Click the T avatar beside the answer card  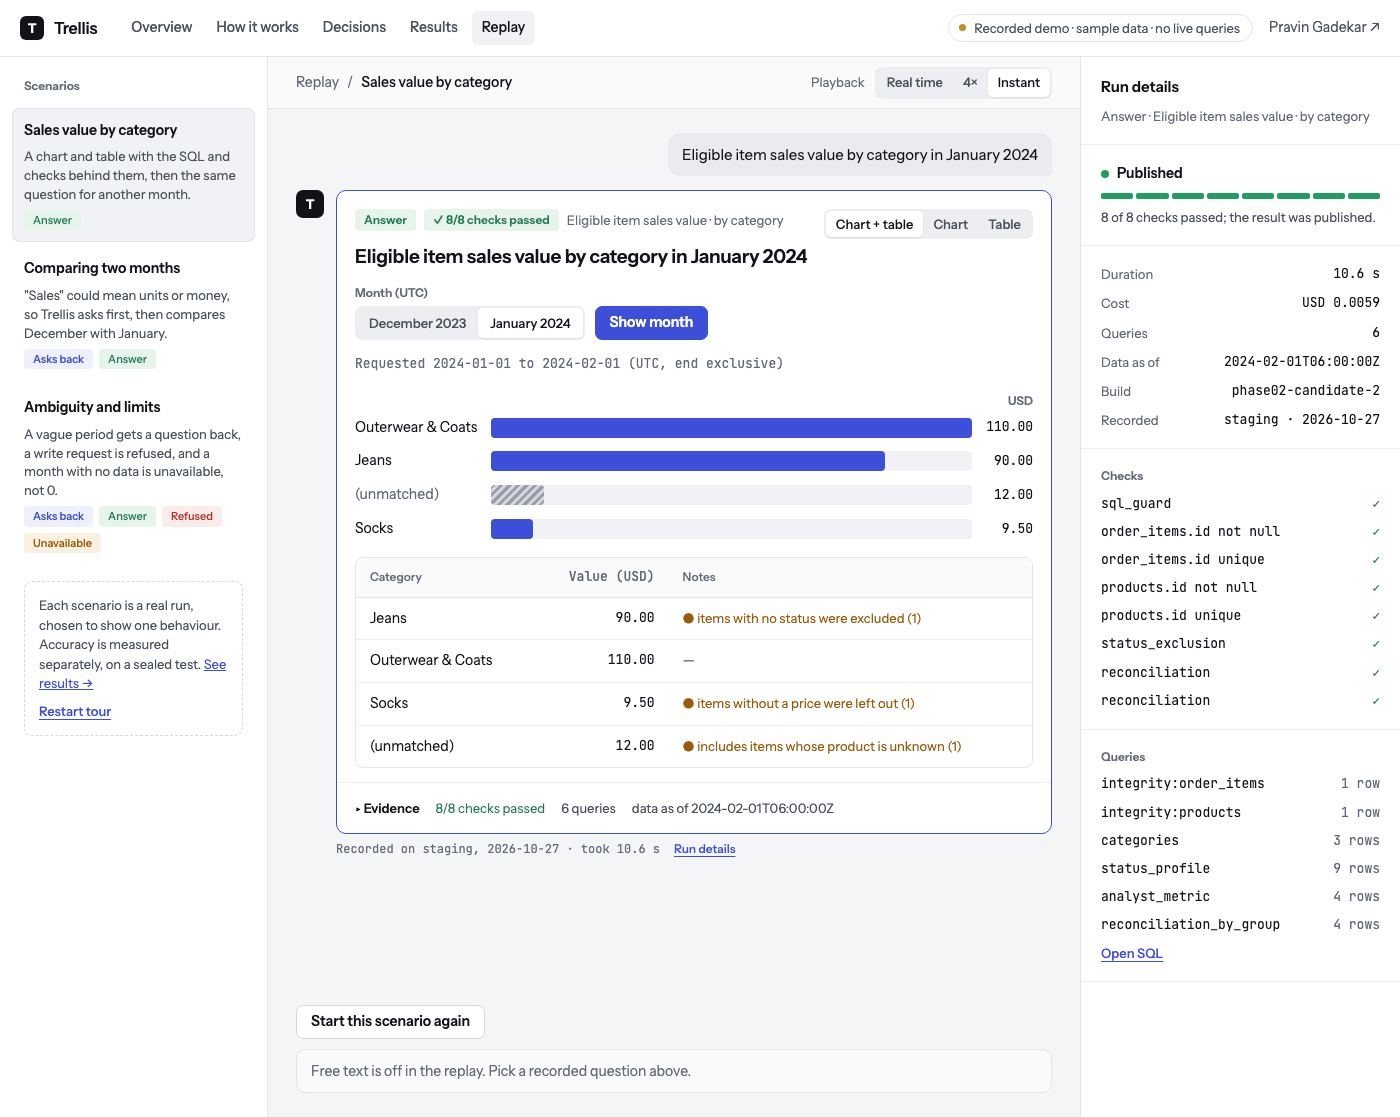click(310, 204)
